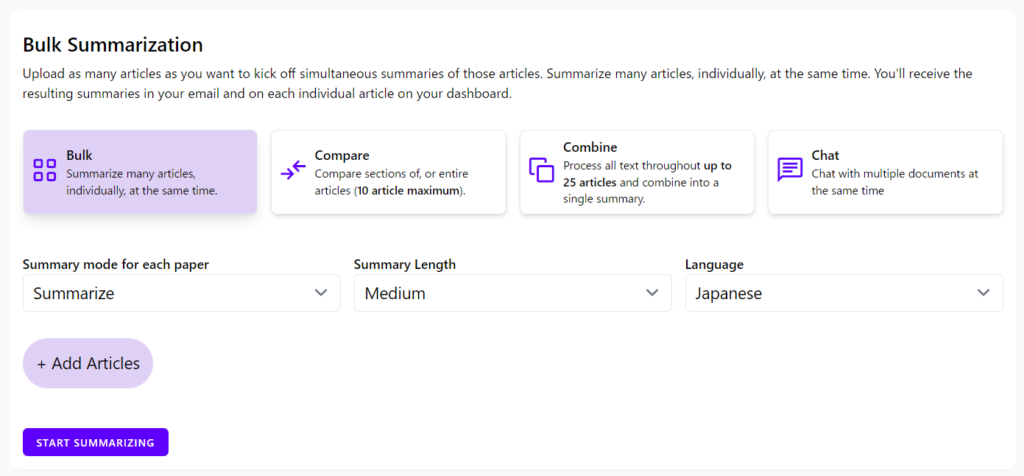
Task: Expand the Summary Length dropdown
Action: (513, 293)
